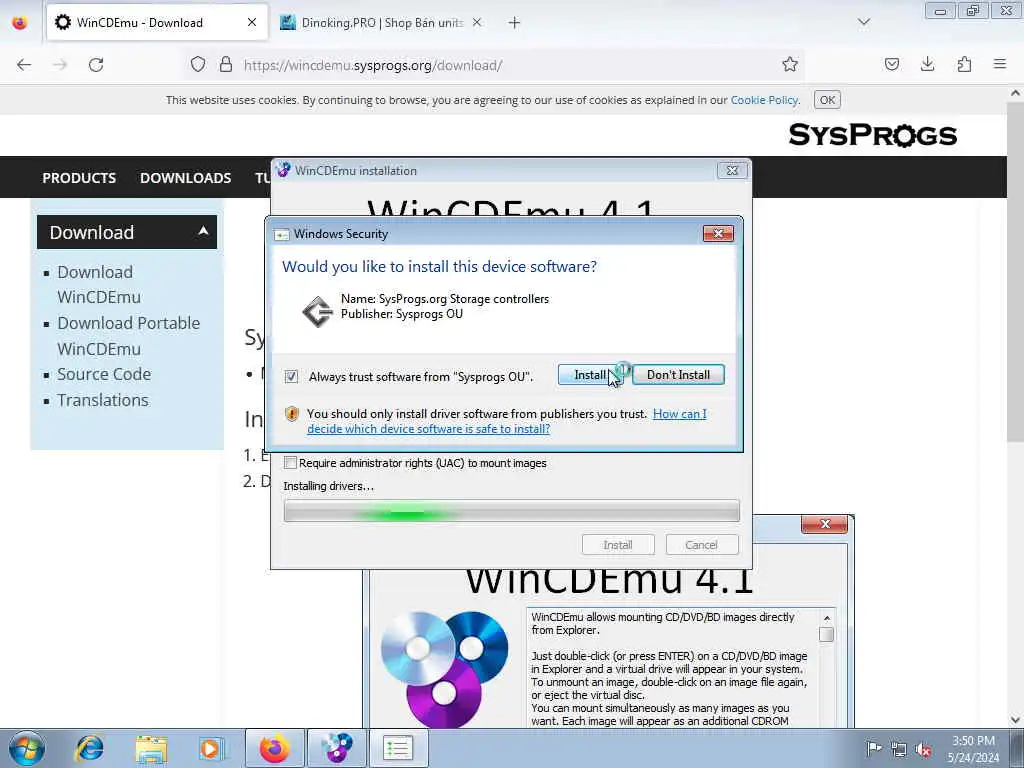Image resolution: width=1024 pixels, height=768 pixels.
Task: Click Don't Install button
Action: click(679, 375)
